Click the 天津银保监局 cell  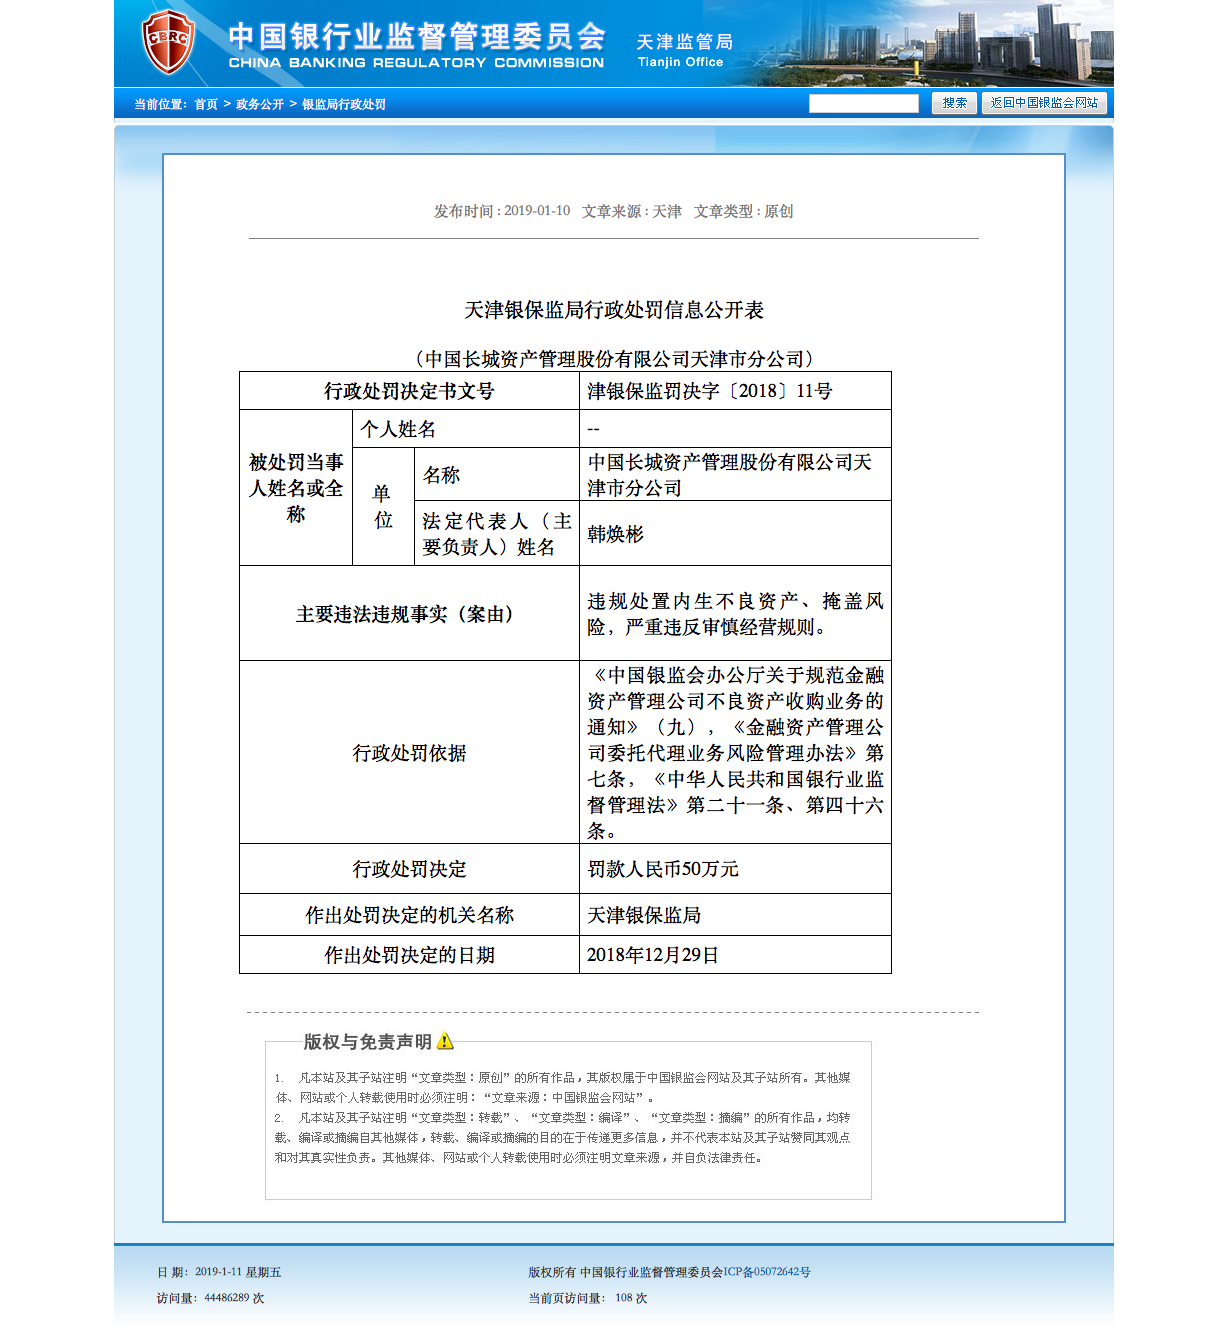(x=735, y=915)
